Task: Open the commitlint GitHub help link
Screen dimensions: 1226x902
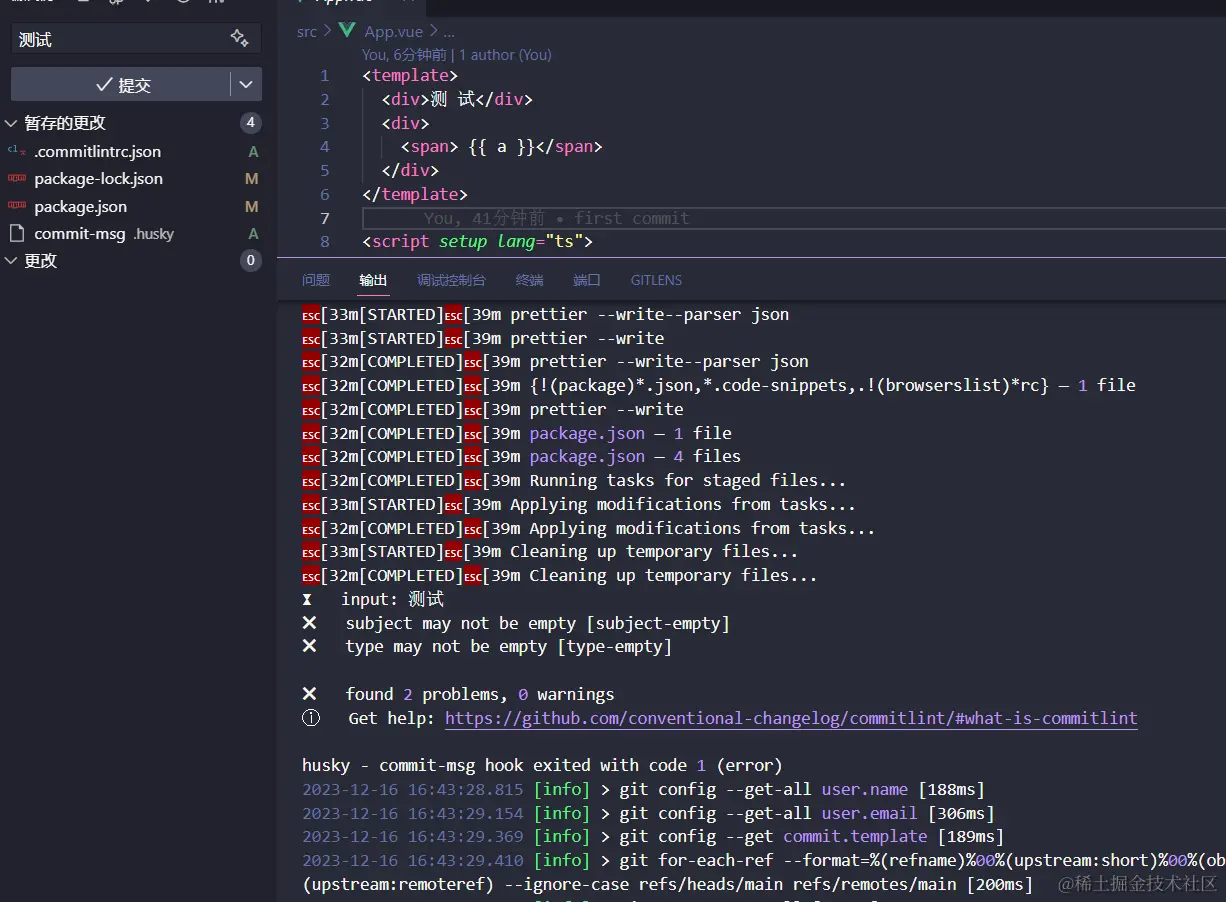Action: (791, 718)
